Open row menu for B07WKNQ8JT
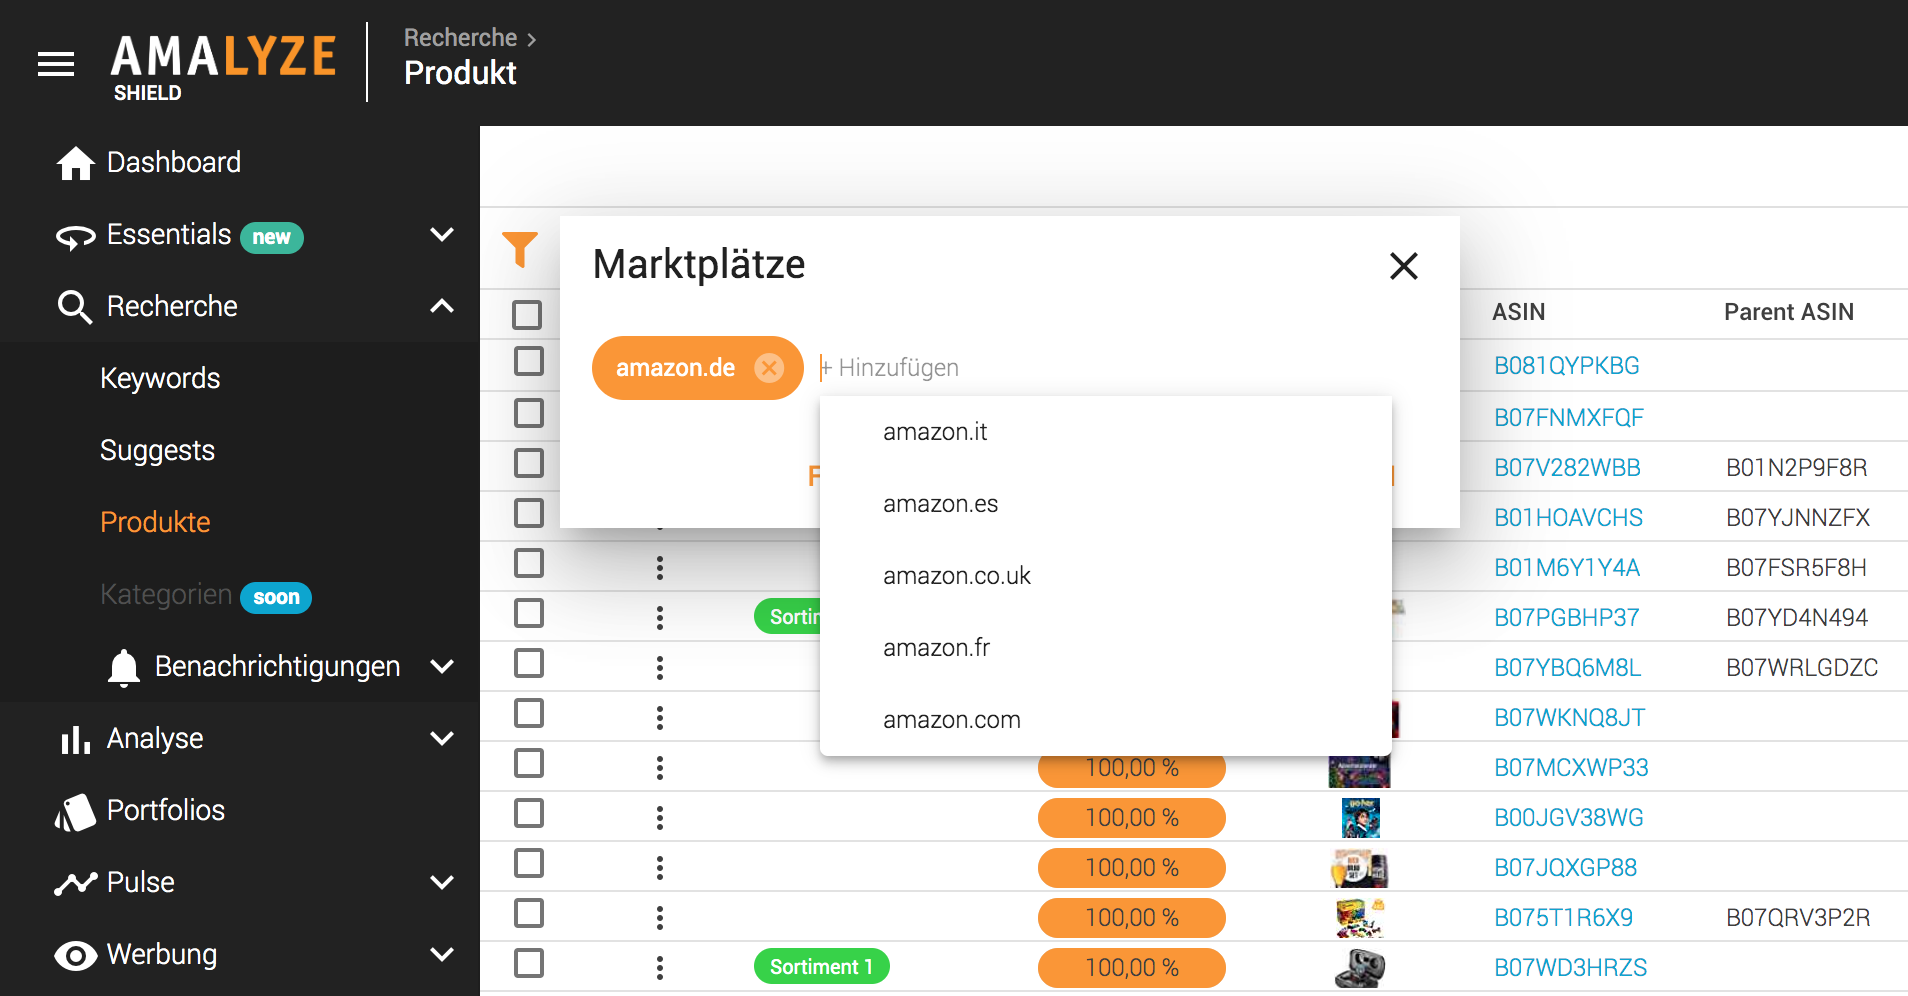 (x=660, y=718)
